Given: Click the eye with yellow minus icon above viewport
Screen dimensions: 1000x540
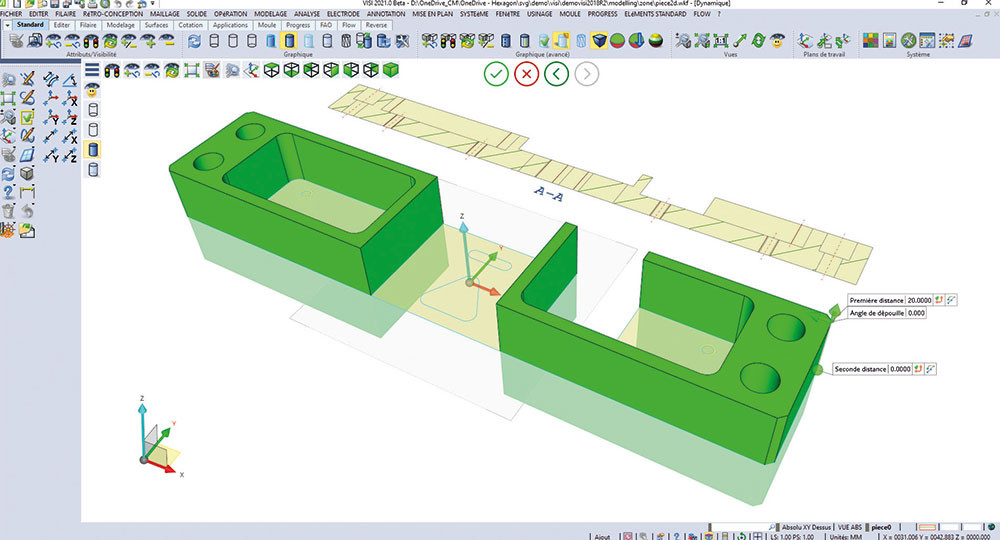Looking at the screenshot, I should 152,70.
